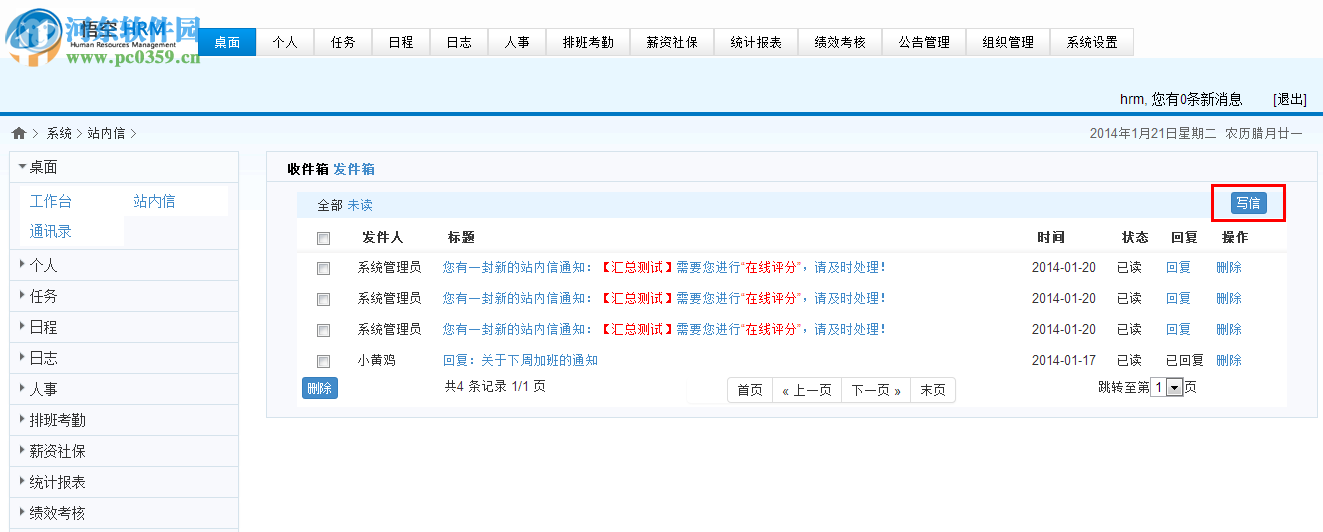Image resolution: width=1323 pixels, height=532 pixels.
Task: Go to 末页 last page button
Action: point(933,390)
